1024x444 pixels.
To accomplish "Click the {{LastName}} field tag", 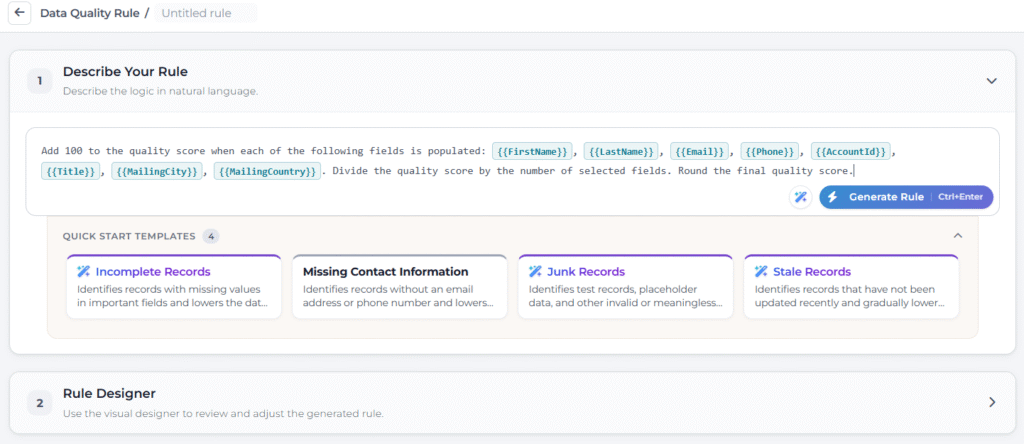I will (621, 151).
